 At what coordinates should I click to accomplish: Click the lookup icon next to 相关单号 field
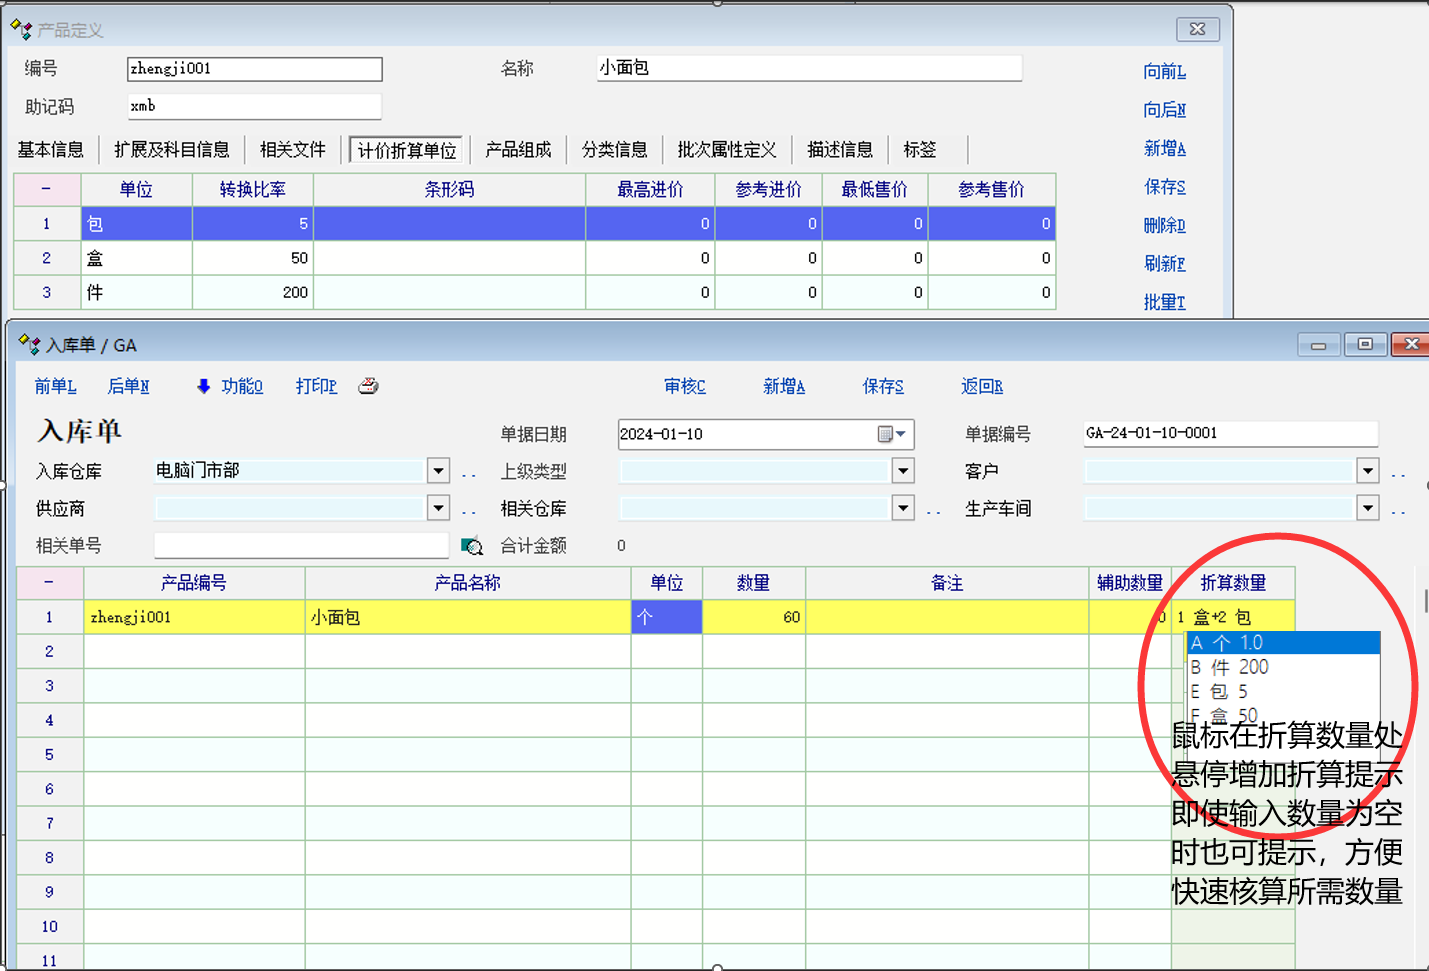tap(471, 546)
